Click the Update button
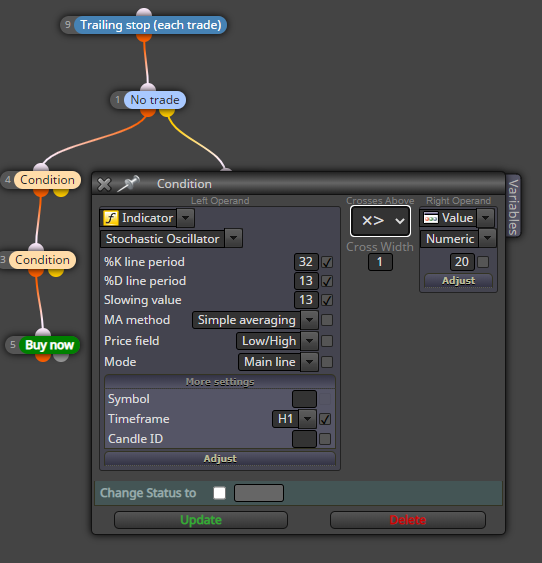 click(201, 520)
